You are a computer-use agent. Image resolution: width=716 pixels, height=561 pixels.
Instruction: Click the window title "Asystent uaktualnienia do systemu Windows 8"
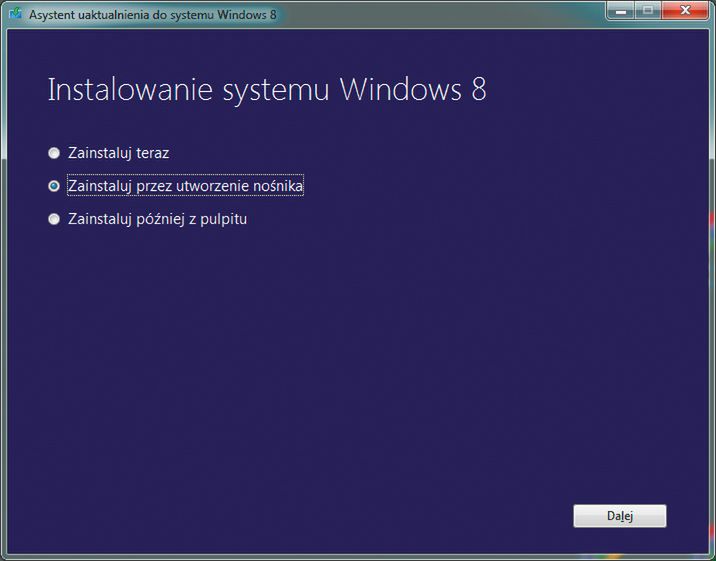(x=153, y=15)
